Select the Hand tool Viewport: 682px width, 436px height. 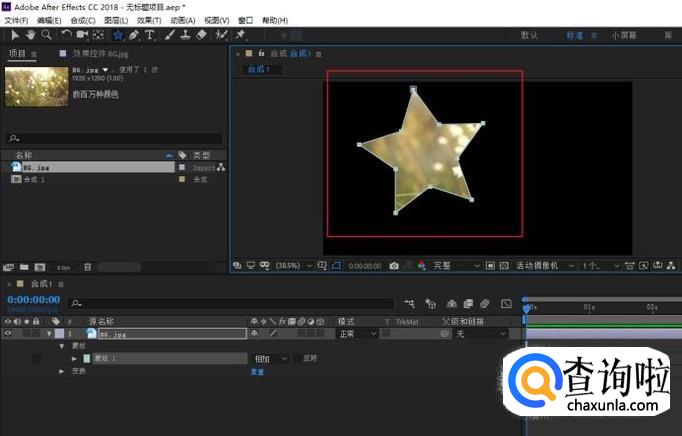click(30, 34)
